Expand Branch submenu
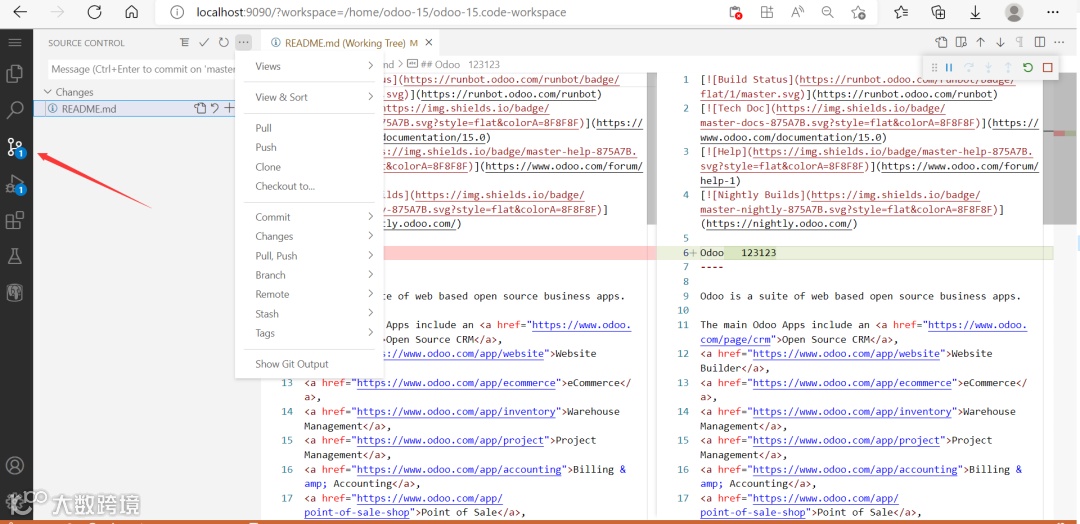The image size is (1080, 524). point(309,275)
